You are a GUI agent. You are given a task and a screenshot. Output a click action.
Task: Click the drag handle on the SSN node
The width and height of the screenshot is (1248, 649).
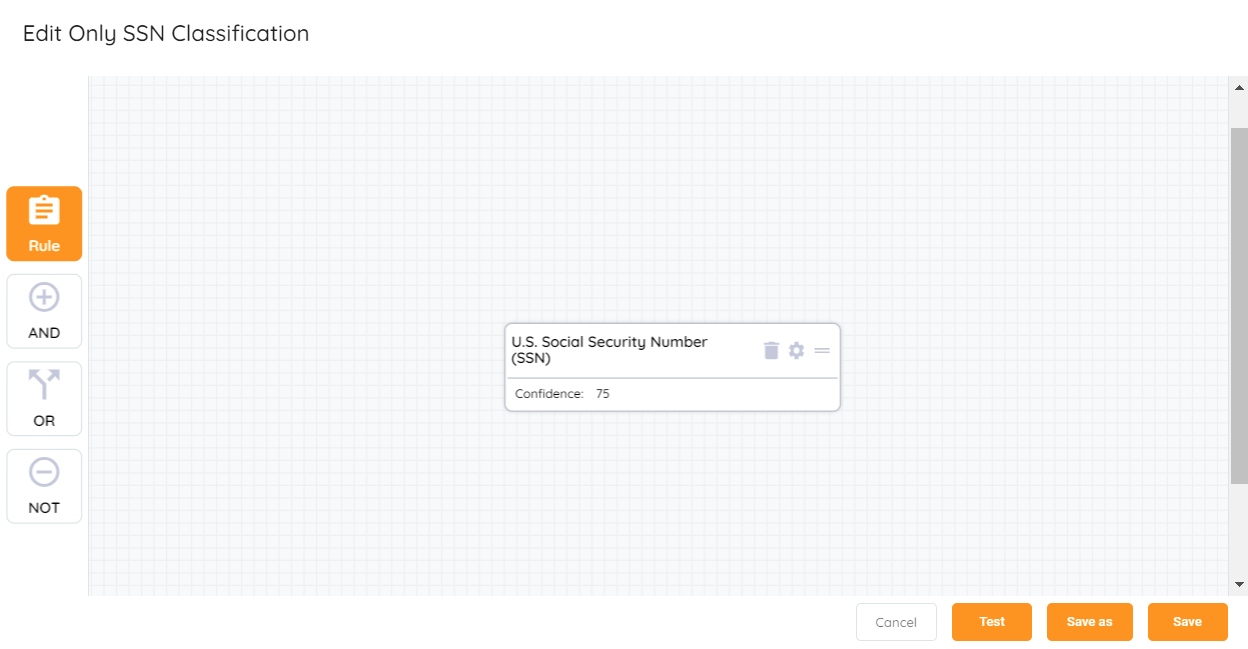click(821, 350)
